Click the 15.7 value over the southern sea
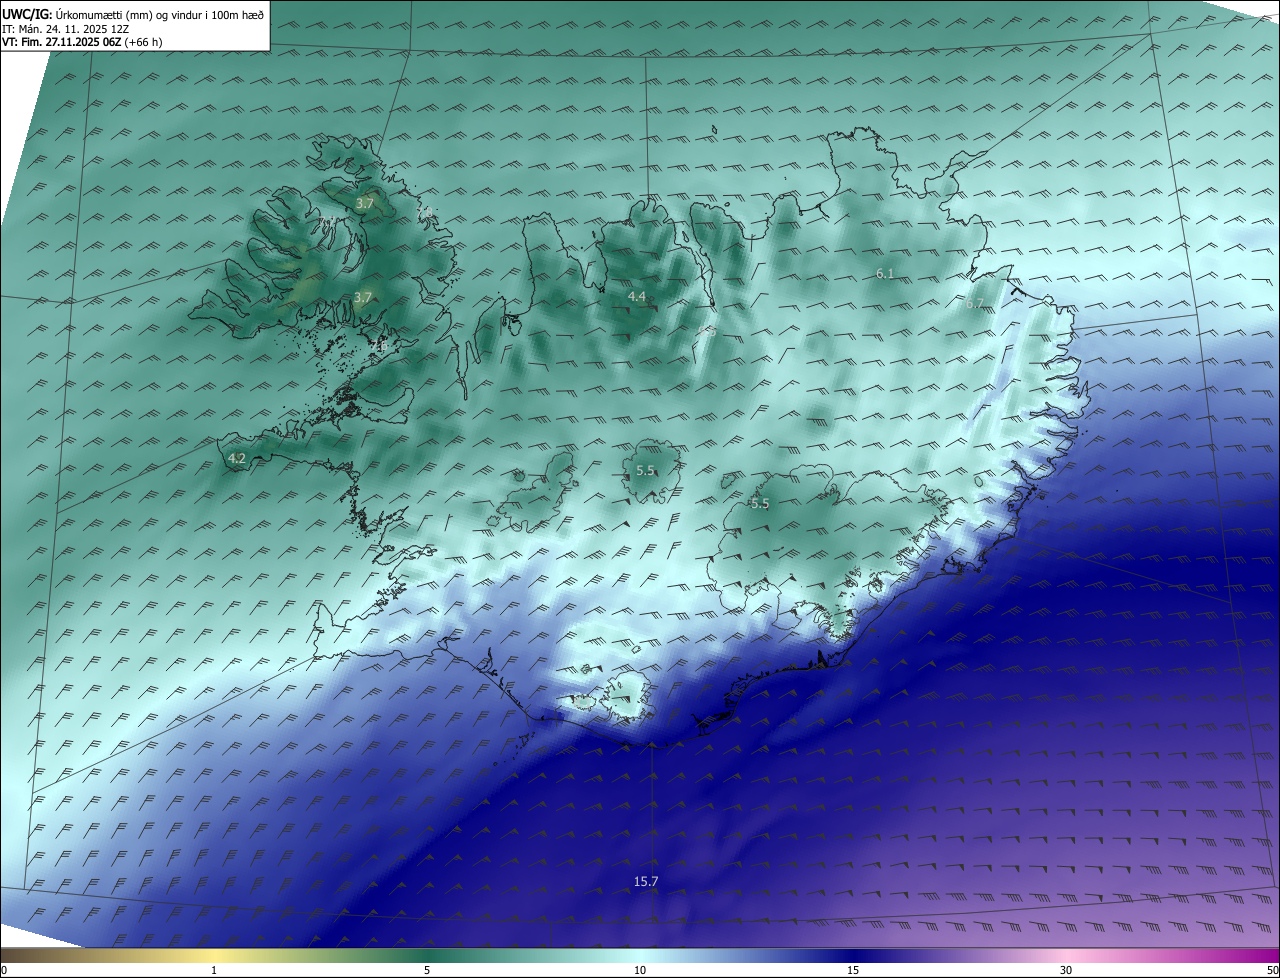Screen dimensions: 1280x978 tap(646, 881)
